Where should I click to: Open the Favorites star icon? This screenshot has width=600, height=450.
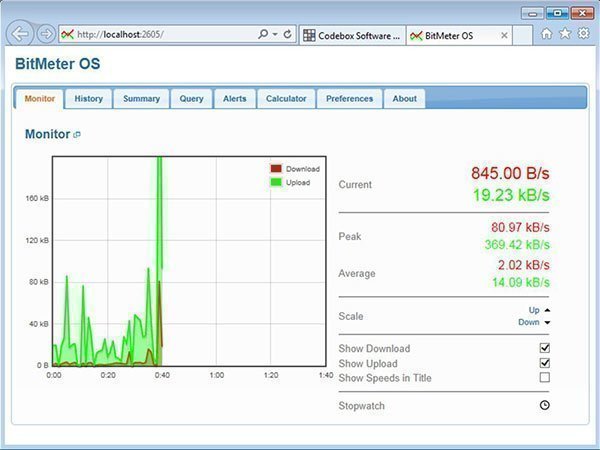tap(565, 34)
